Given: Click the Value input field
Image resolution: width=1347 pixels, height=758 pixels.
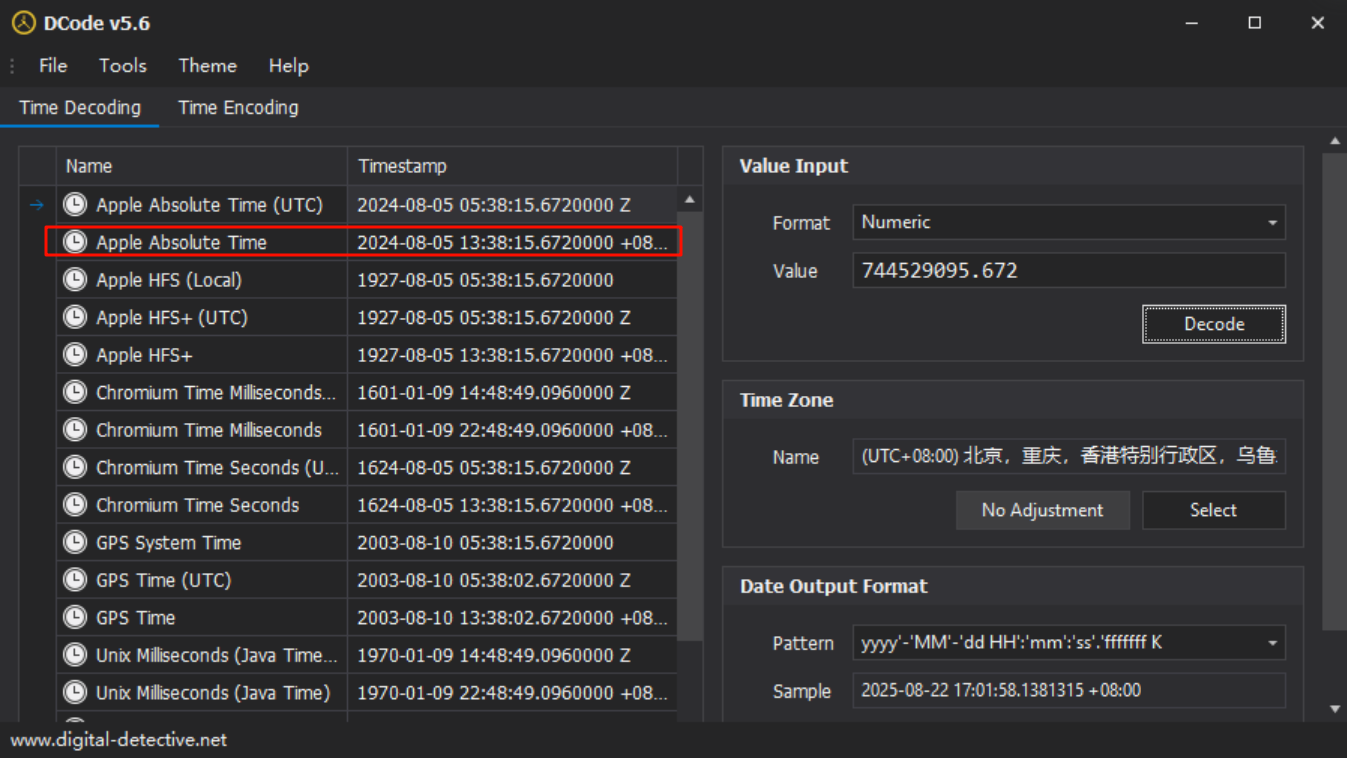Looking at the screenshot, I should tap(1069, 271).
